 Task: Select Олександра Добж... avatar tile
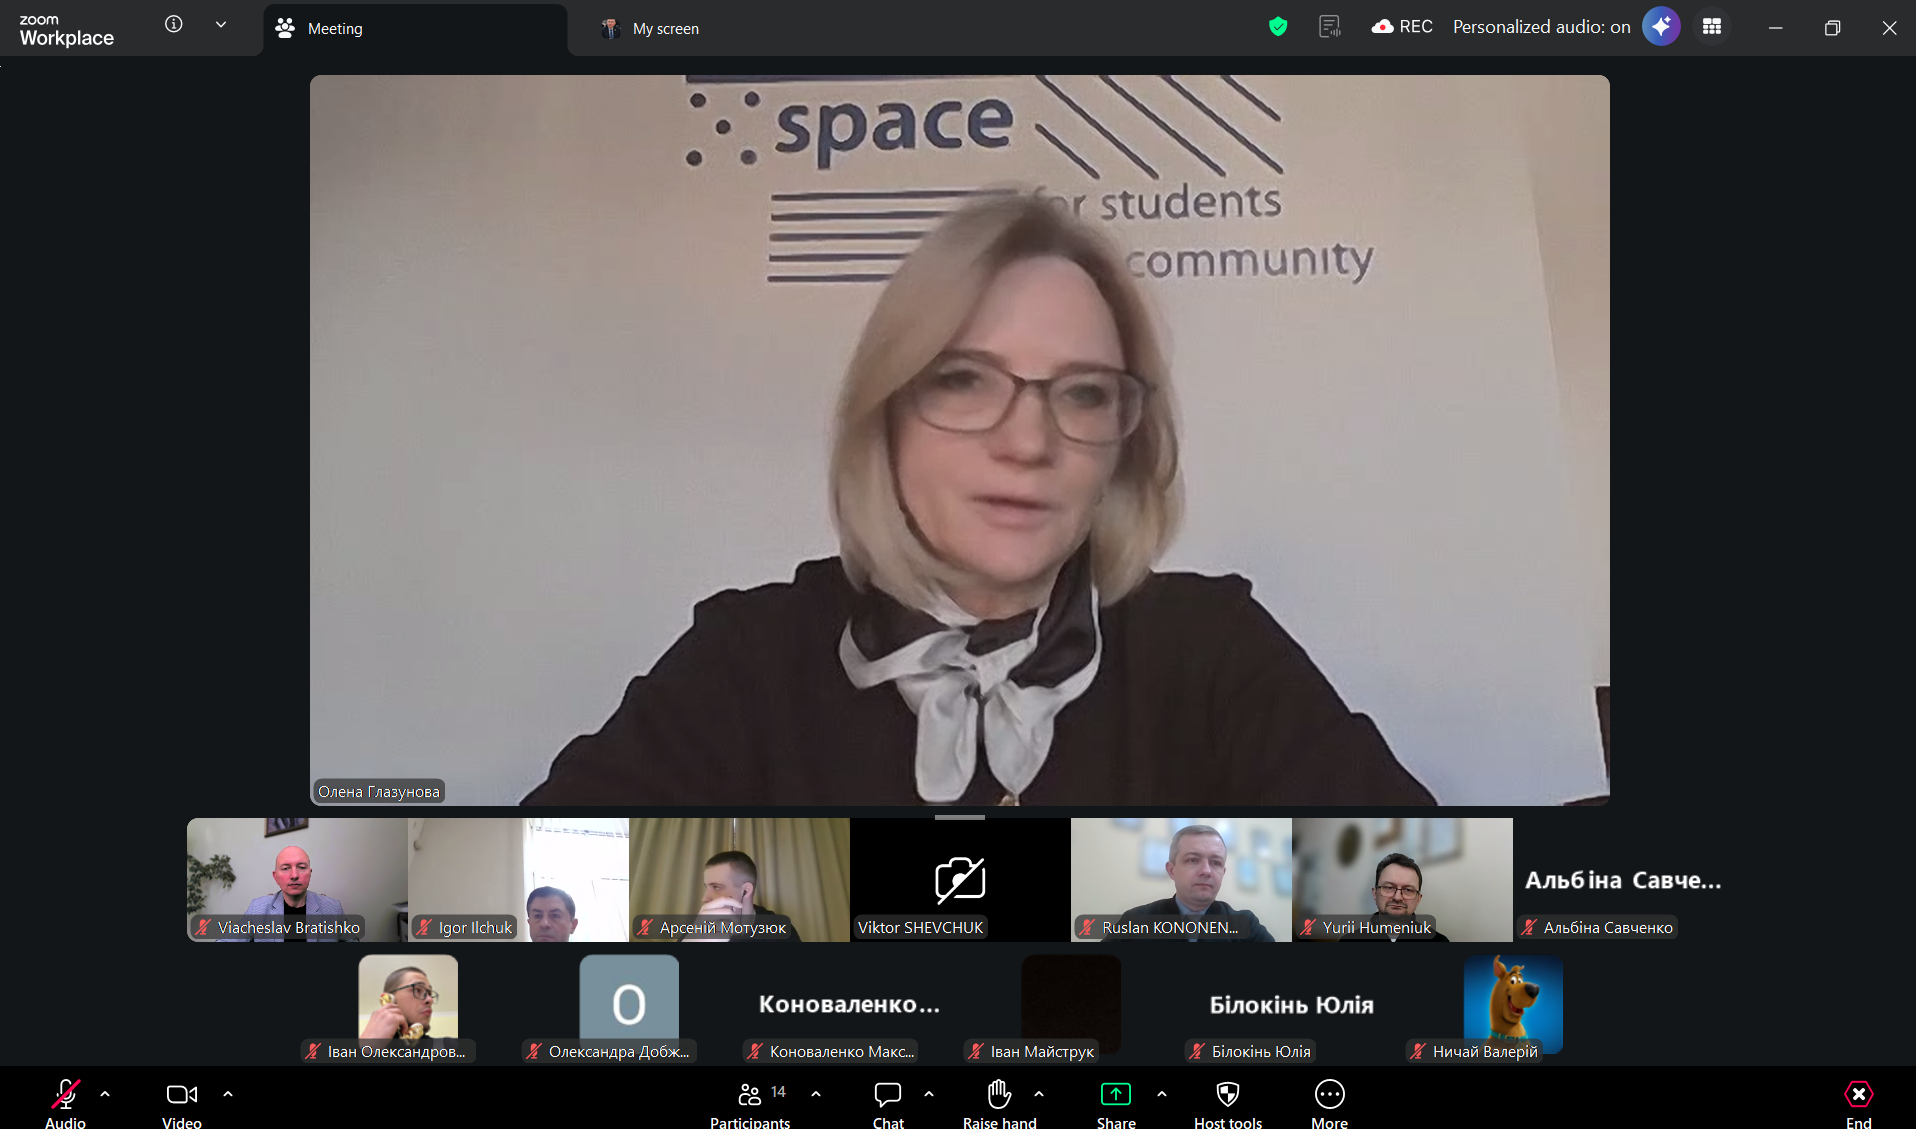coord(629,1004)
